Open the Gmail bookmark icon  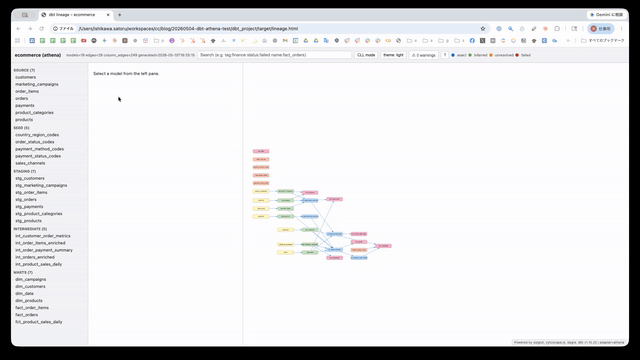[x=285, y=40]
